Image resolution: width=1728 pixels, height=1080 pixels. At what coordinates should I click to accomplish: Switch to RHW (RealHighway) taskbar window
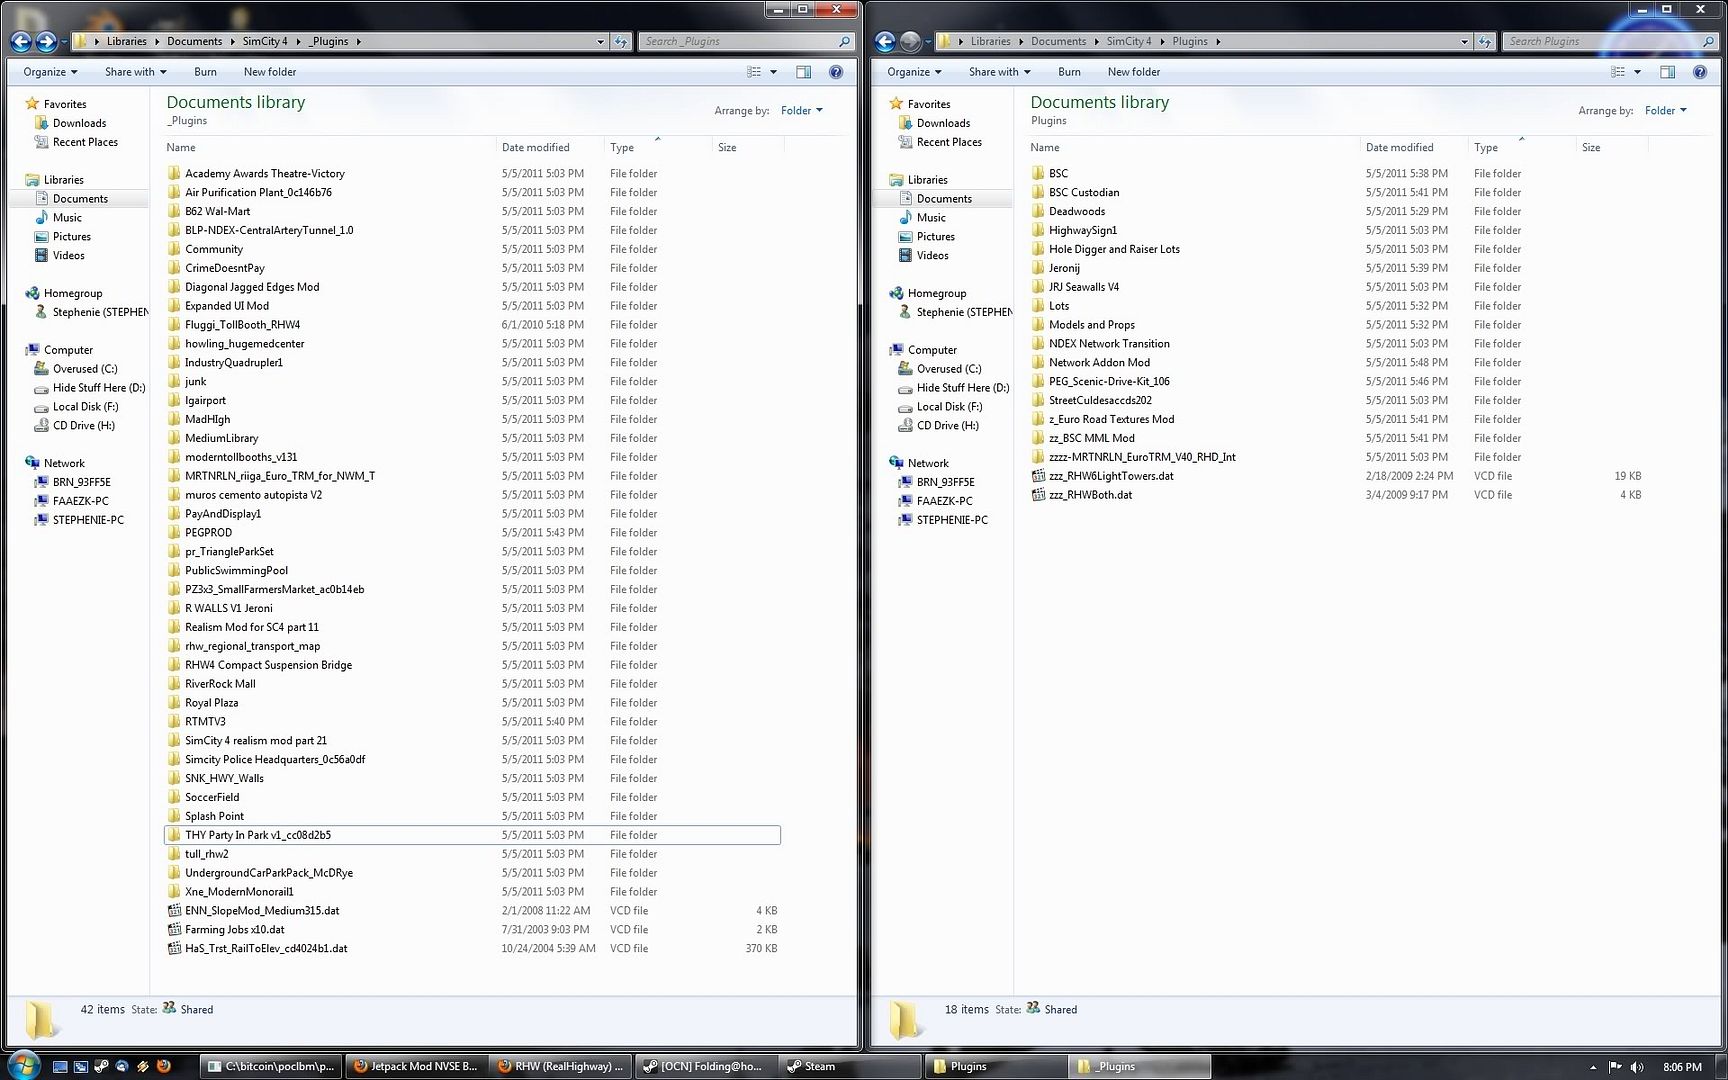(562, 1066)
